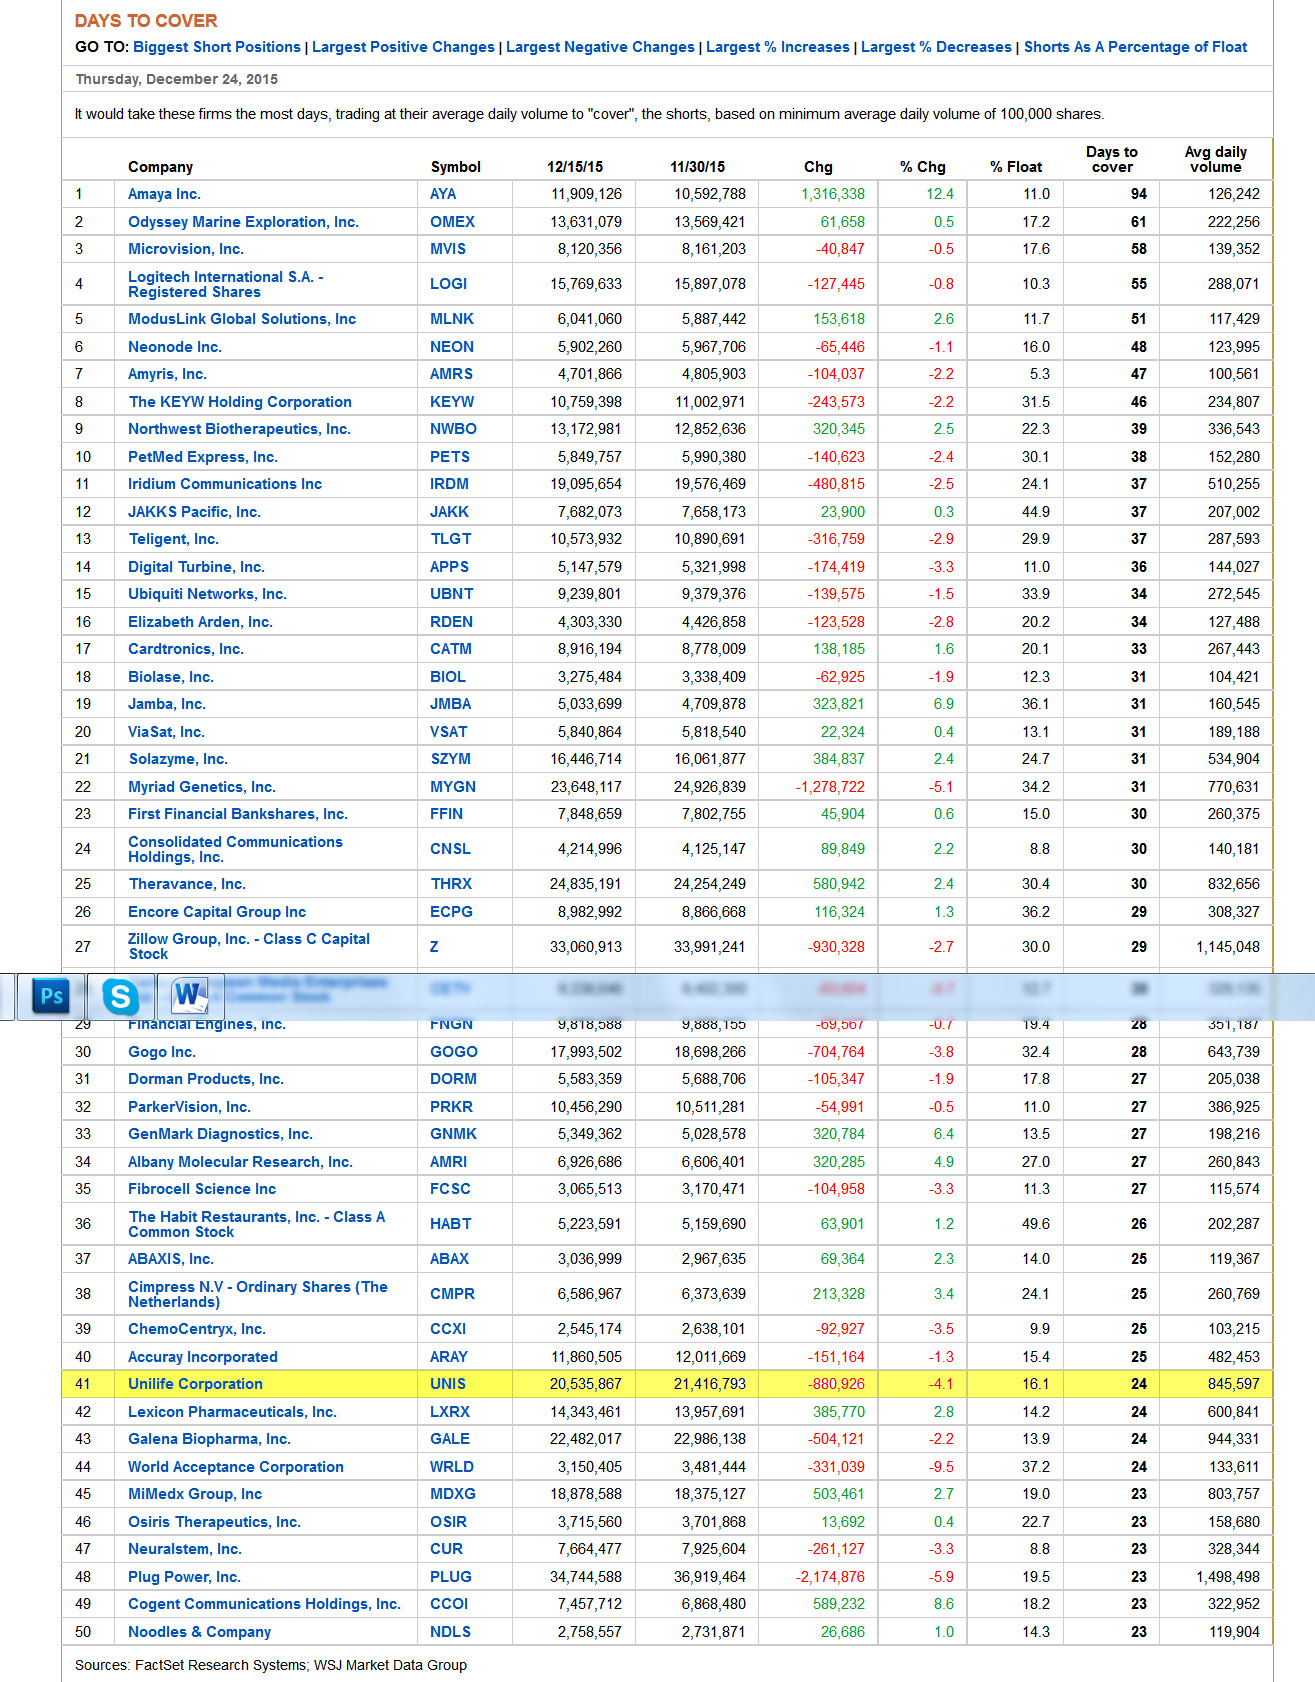Go to Shorts As A Percentage of Float
Image resolution: width=1315 pixels, height=1682 pixels.
point(1135,47)
